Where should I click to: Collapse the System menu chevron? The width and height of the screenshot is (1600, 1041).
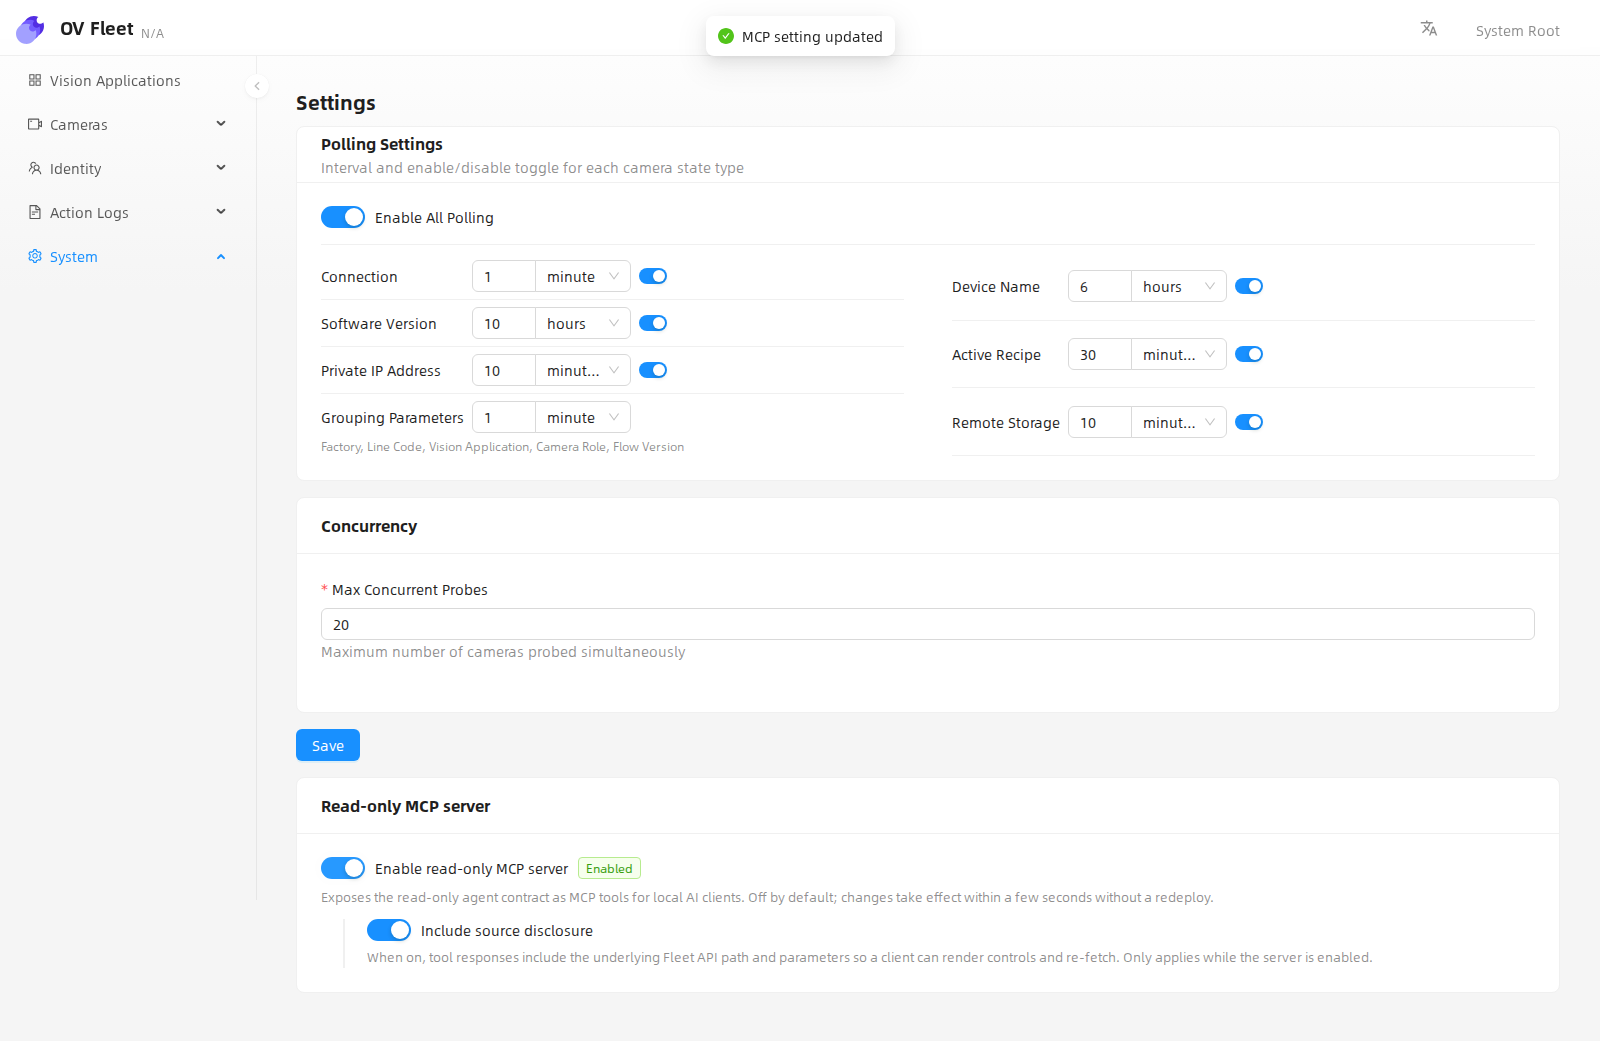click(x=221, y=256)
